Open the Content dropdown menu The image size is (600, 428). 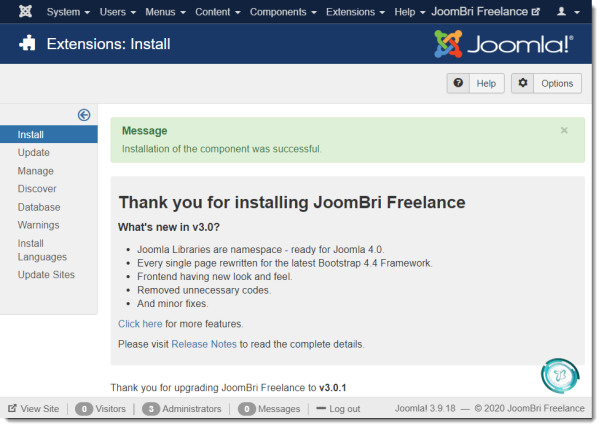tap(217, 12)
